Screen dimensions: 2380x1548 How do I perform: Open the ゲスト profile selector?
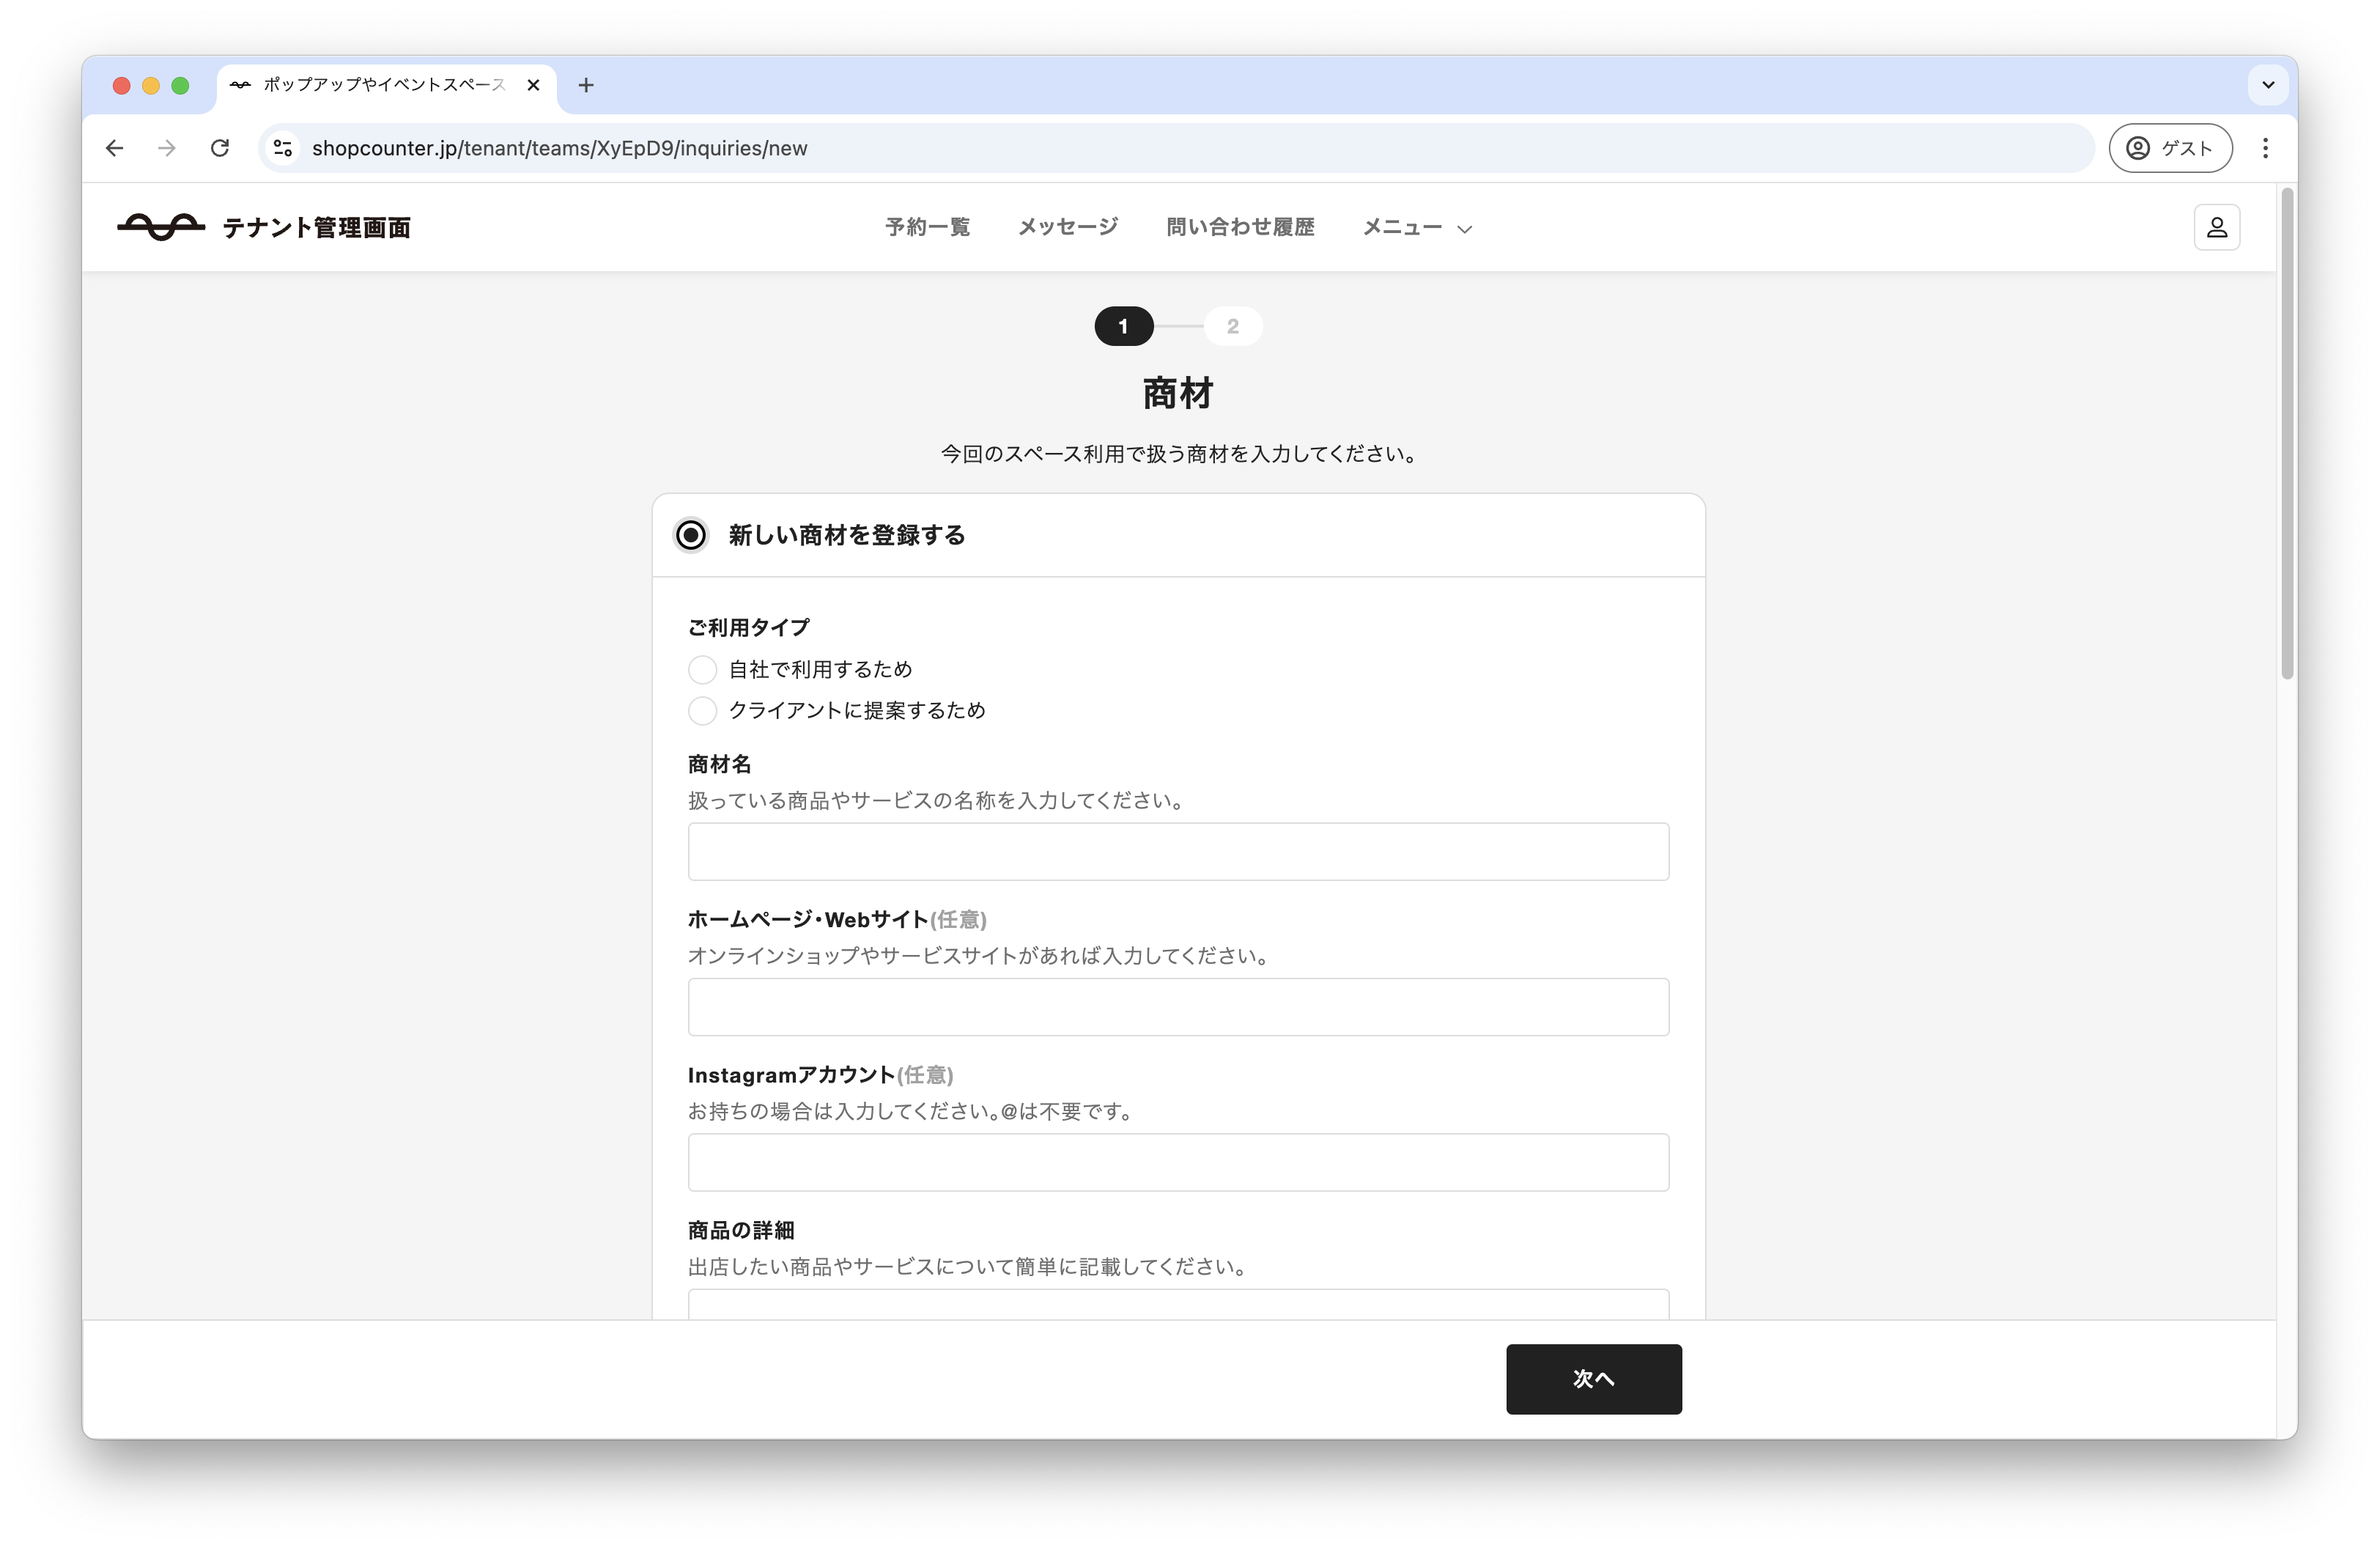click(2170, 148)
